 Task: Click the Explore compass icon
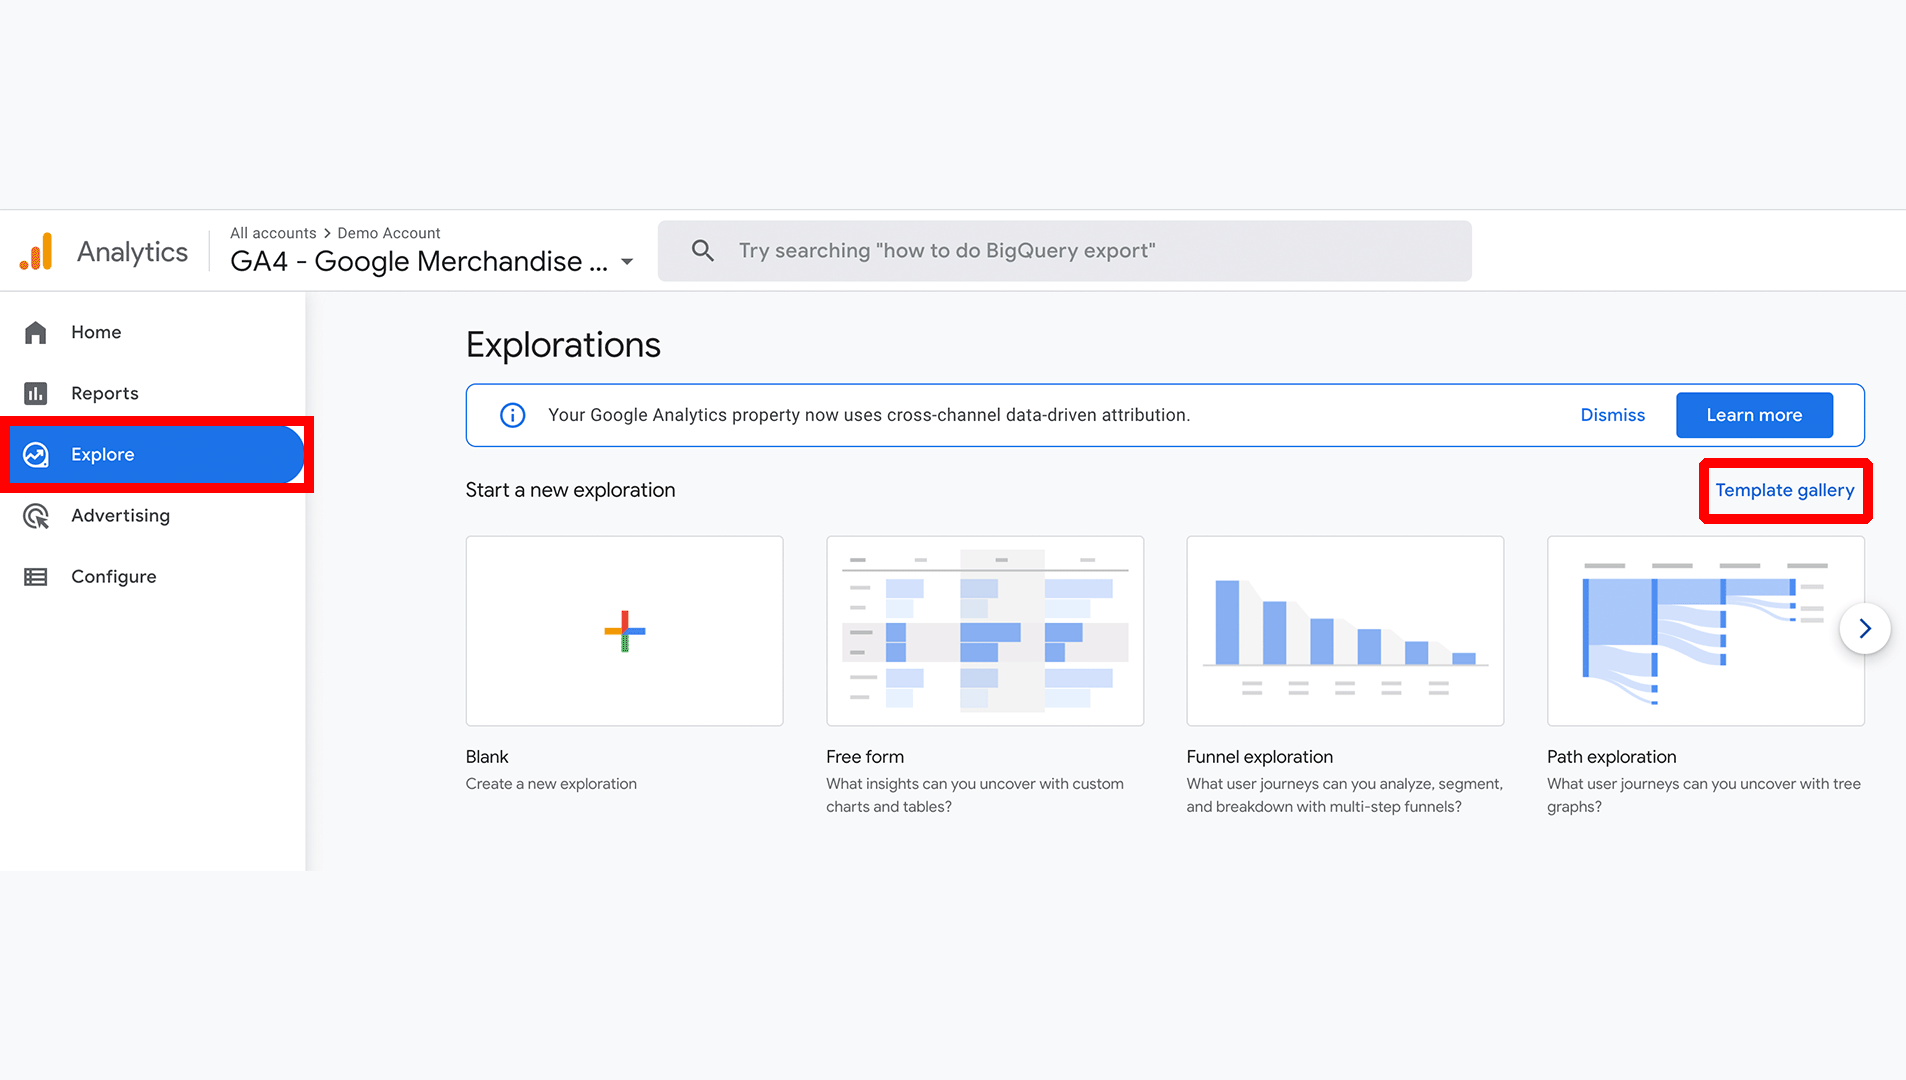[x=36, y=455]
